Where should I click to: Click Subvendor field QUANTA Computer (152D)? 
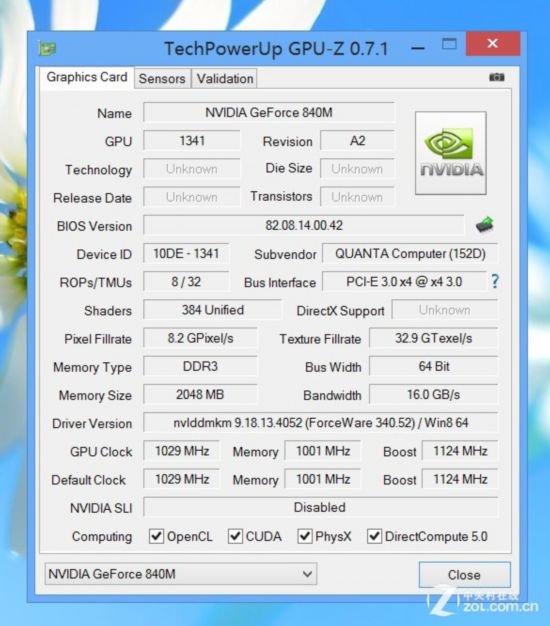point(410,254)
